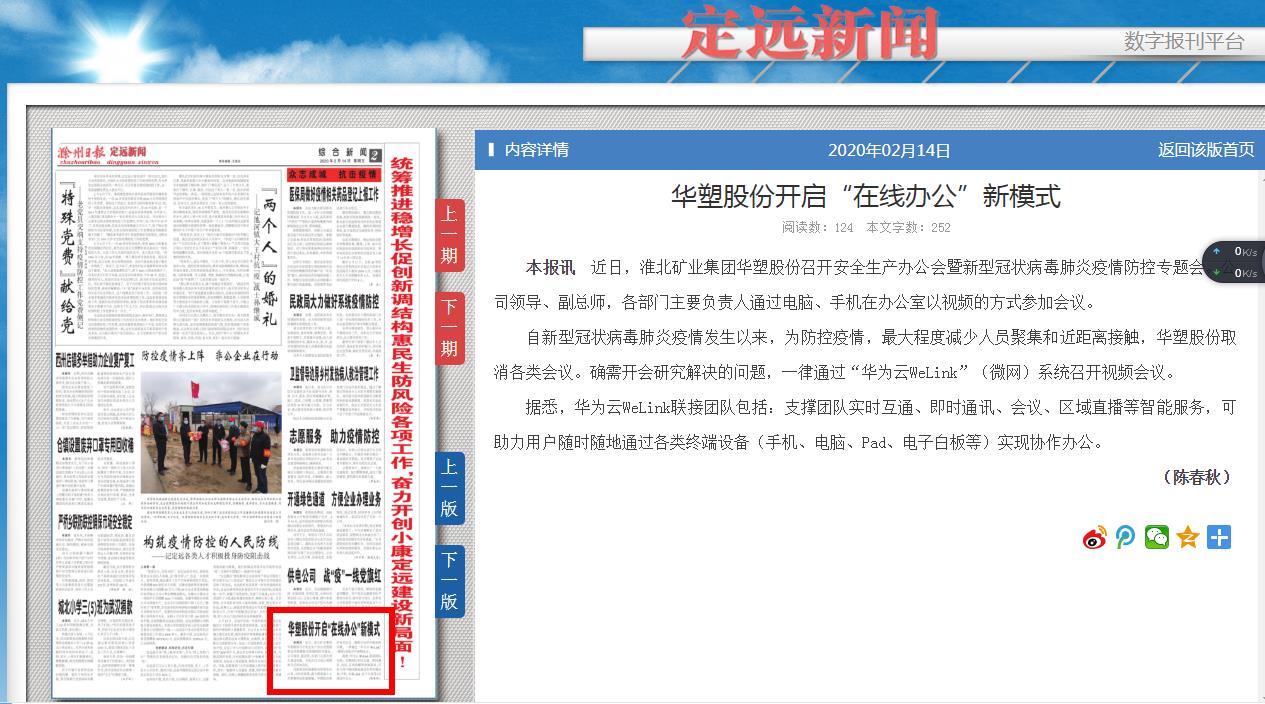1265x704 pixels.
Task: Click the network speed monitor widget
Action: [x=1233, y=262]
